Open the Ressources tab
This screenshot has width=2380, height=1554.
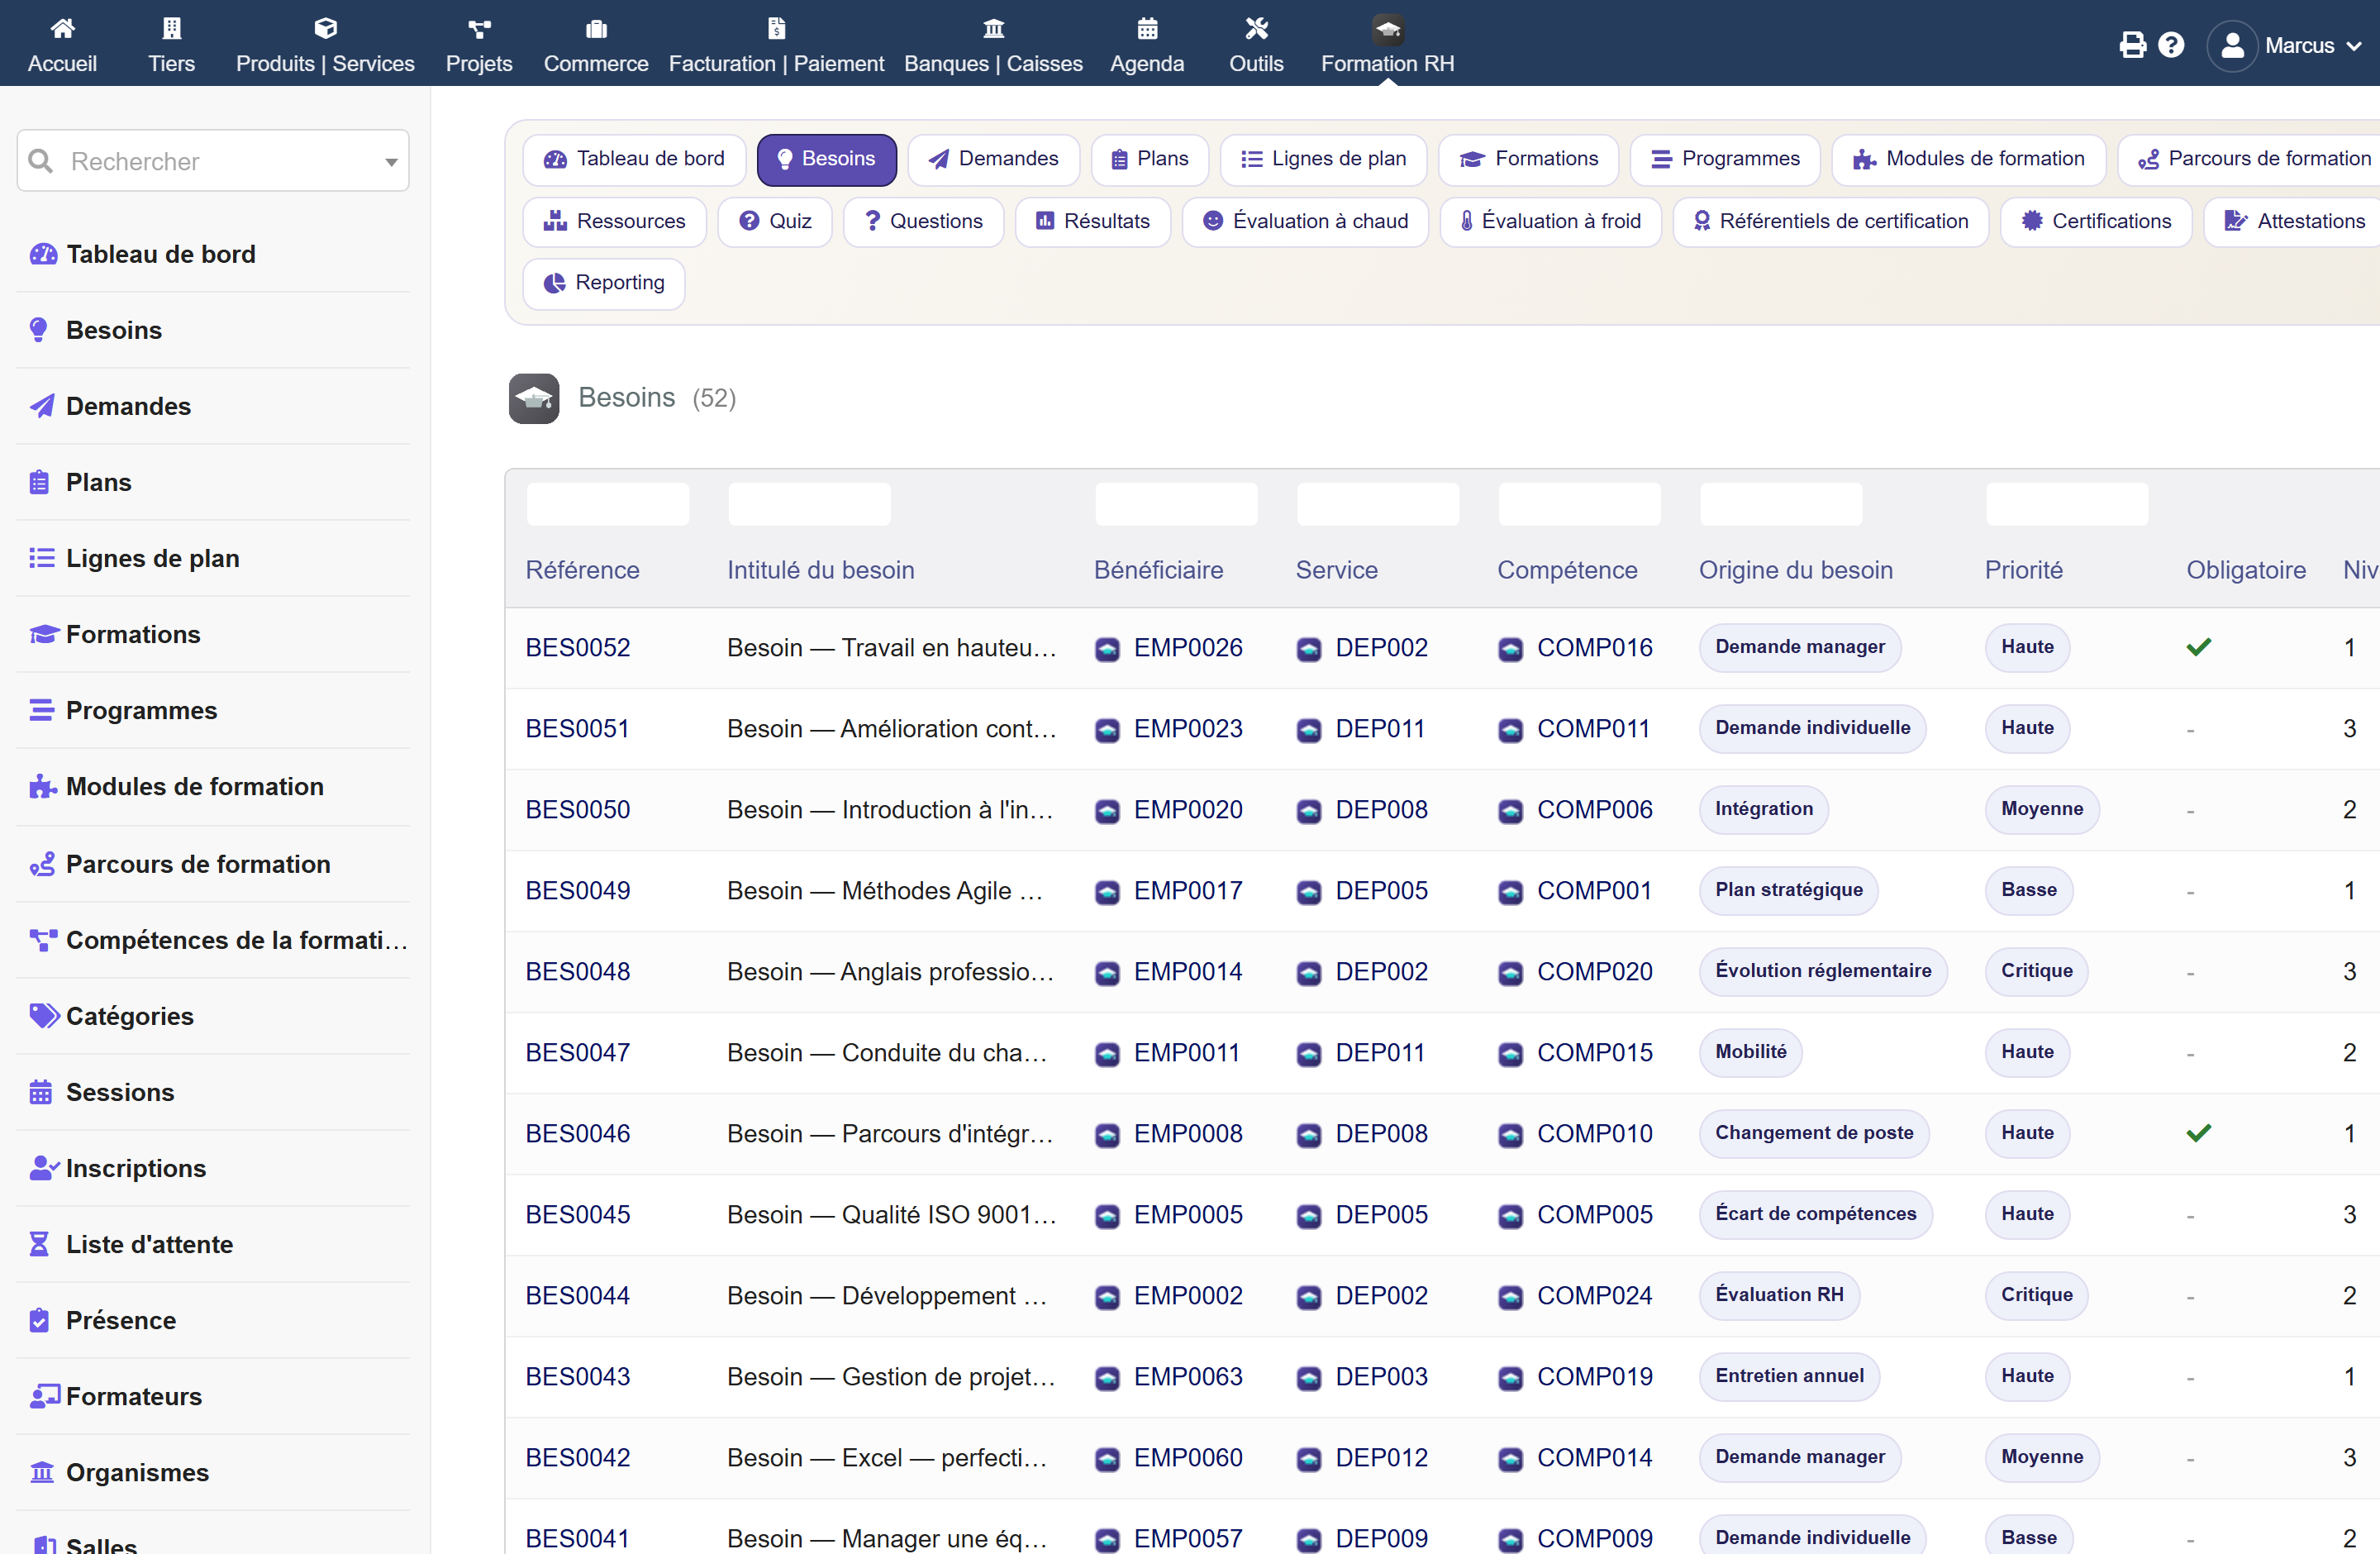(615, 221)
